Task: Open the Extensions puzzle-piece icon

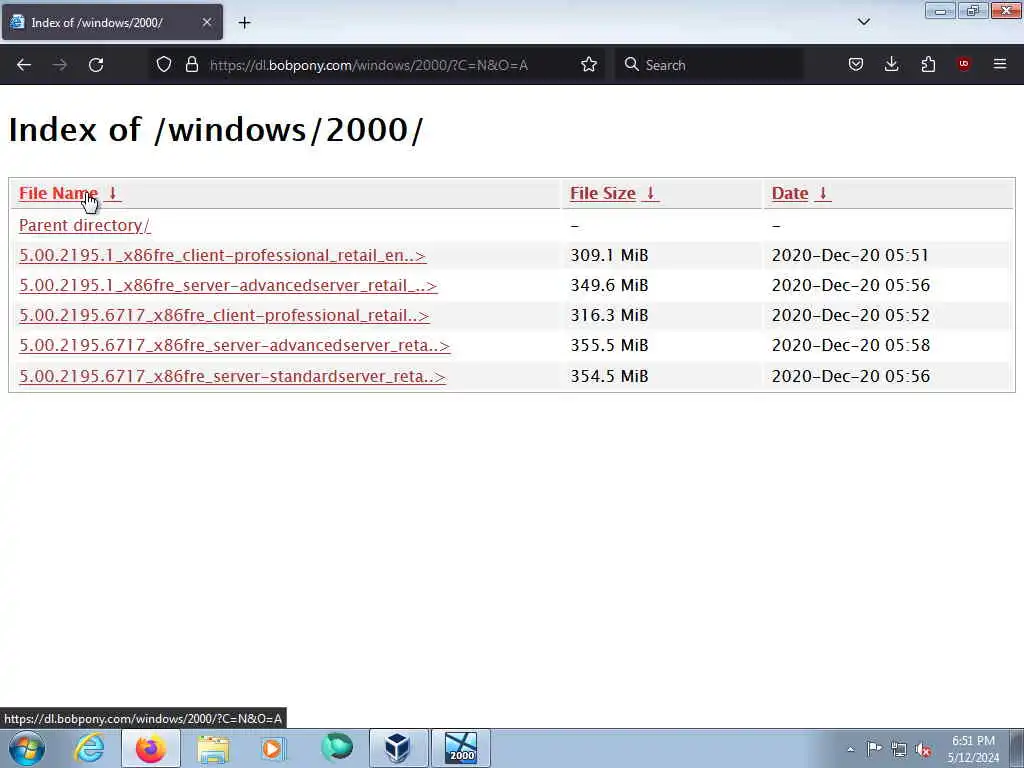Action: 928,65
